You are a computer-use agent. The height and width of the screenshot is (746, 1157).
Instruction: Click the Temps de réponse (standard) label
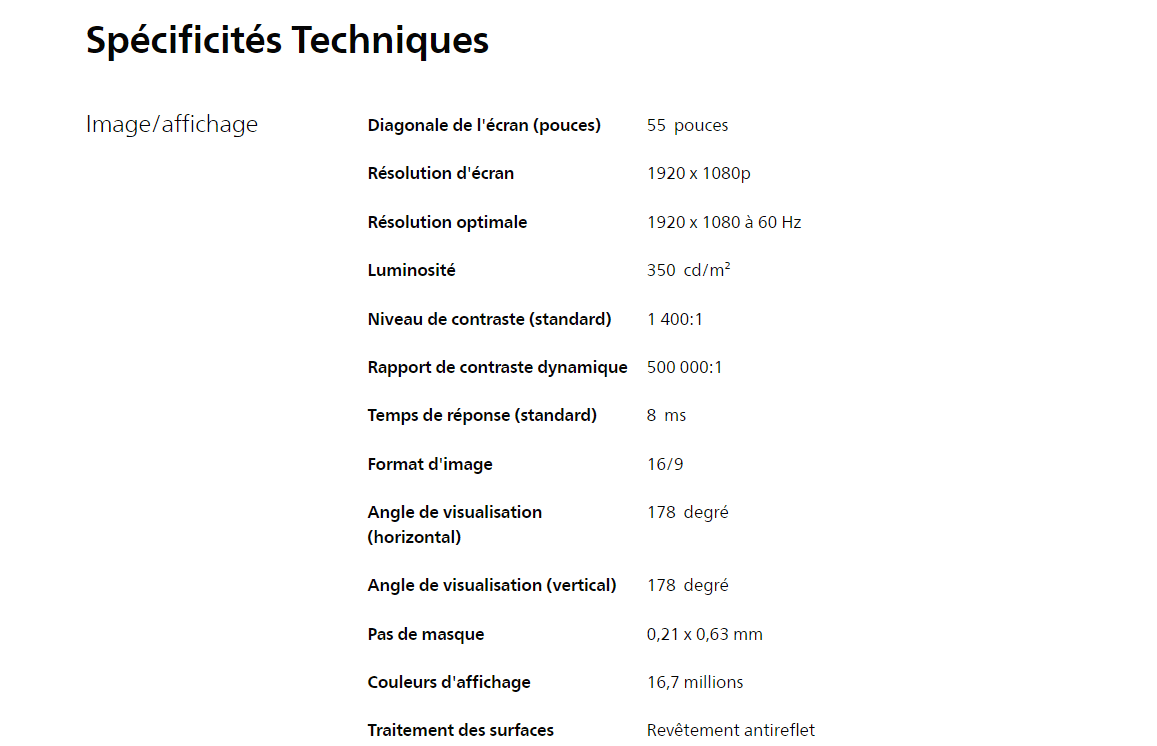482,415
